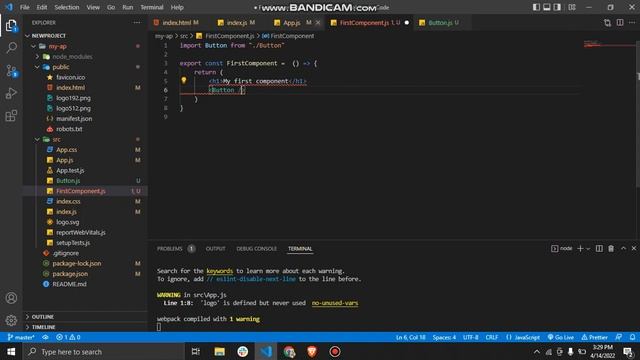Open Source Control view
This screenshot has height=360, width=640.
pyautogui.click(x=11, y=71)
